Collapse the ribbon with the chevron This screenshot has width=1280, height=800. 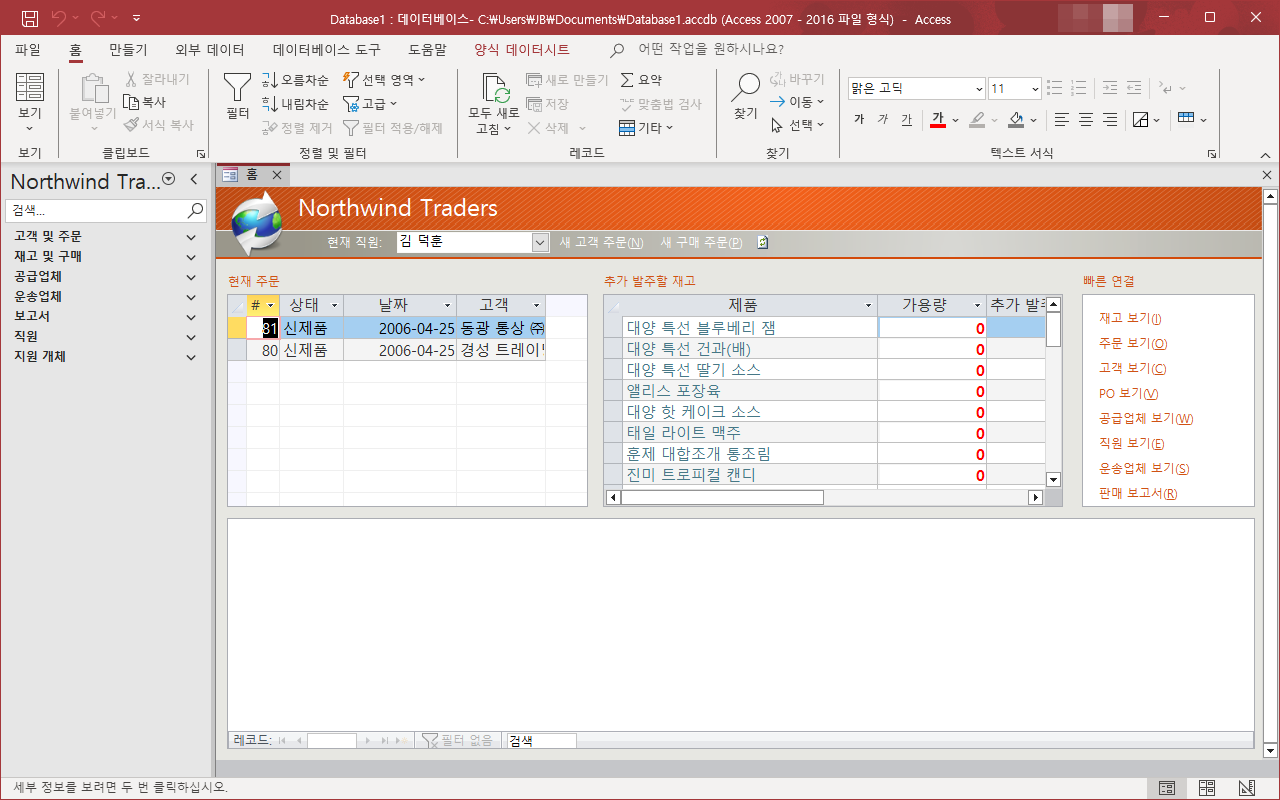click(1265, 154)
